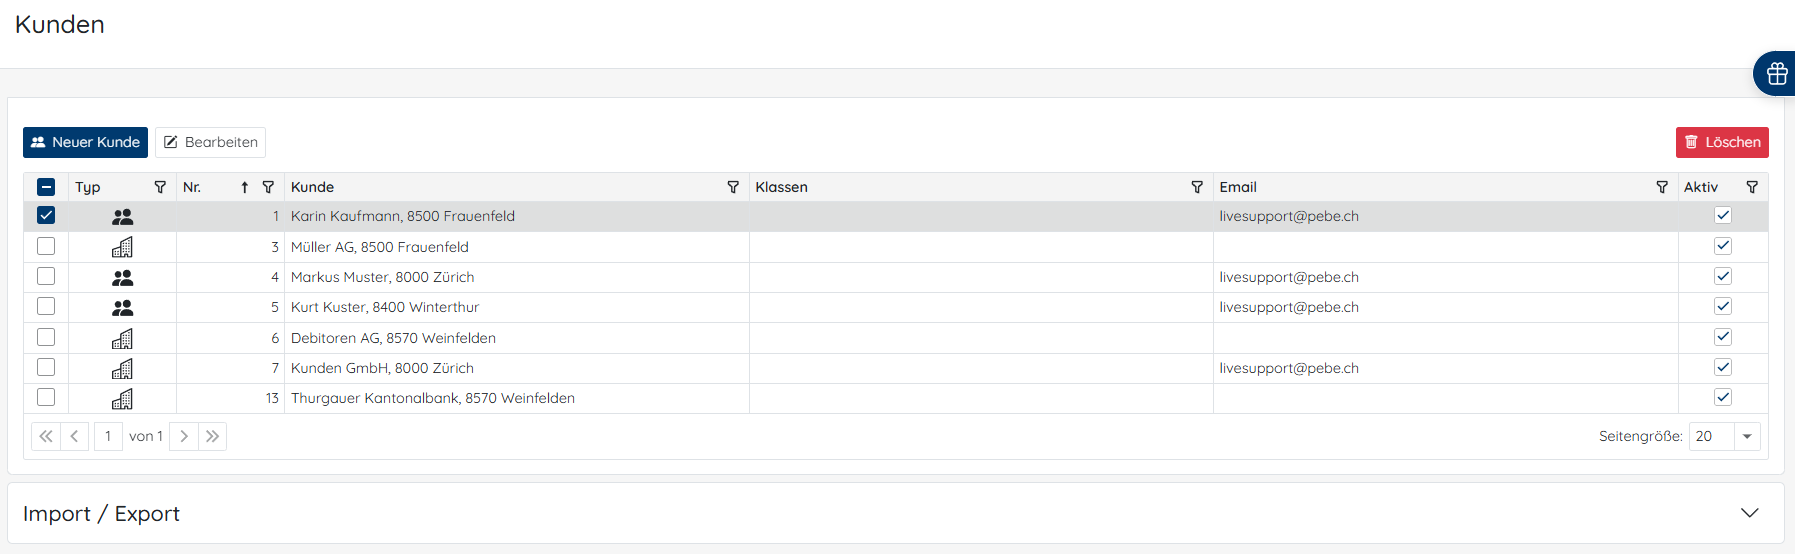Click the Löschen button

[1722, 142]
